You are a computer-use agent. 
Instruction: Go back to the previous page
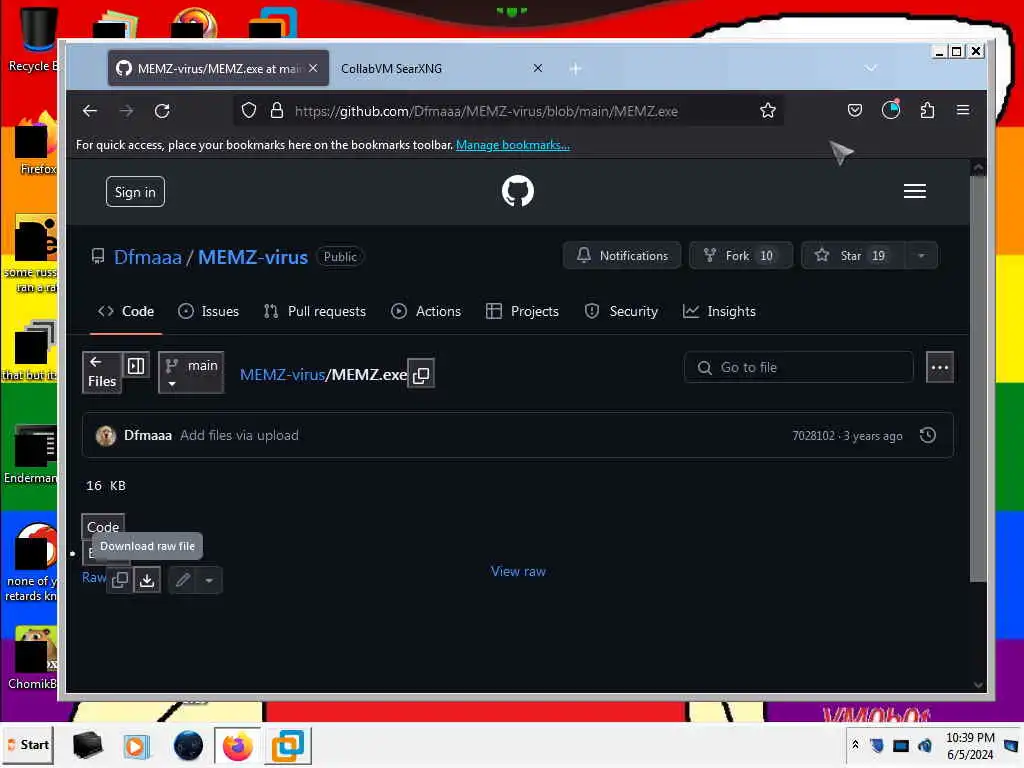[90, 111]
